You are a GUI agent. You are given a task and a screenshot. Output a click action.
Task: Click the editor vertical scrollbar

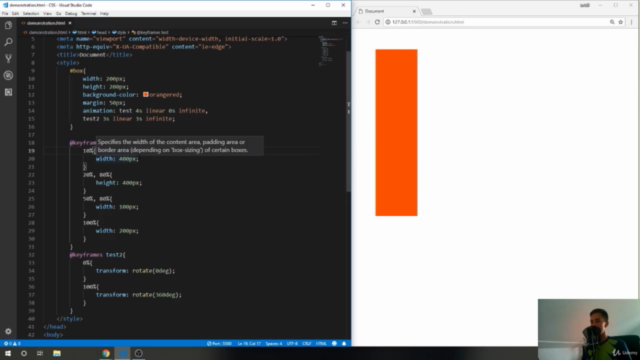point(348,122)
